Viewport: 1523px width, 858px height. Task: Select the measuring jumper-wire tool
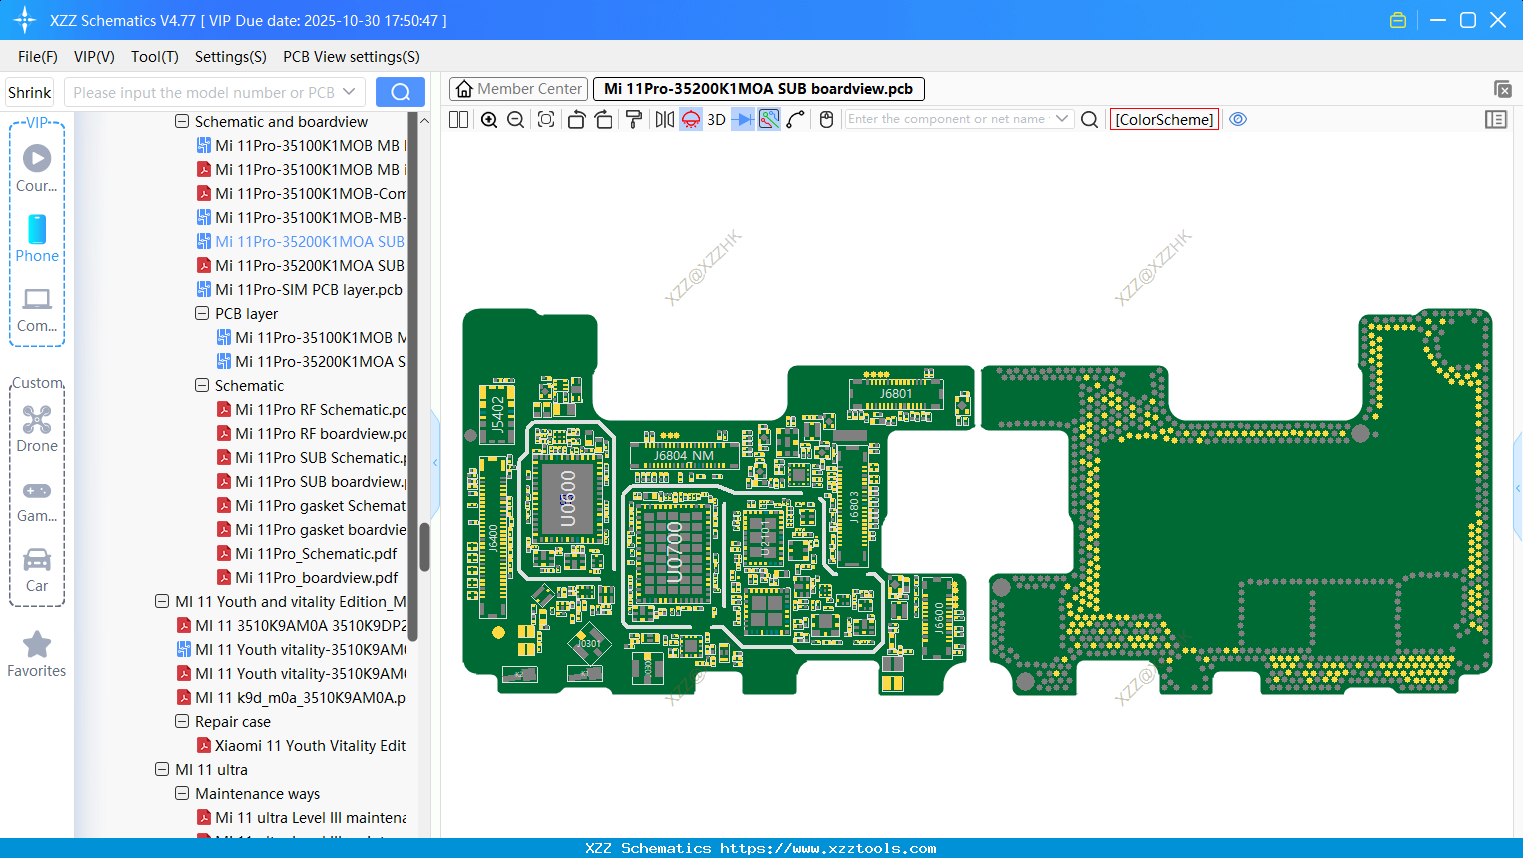(797, 119)
